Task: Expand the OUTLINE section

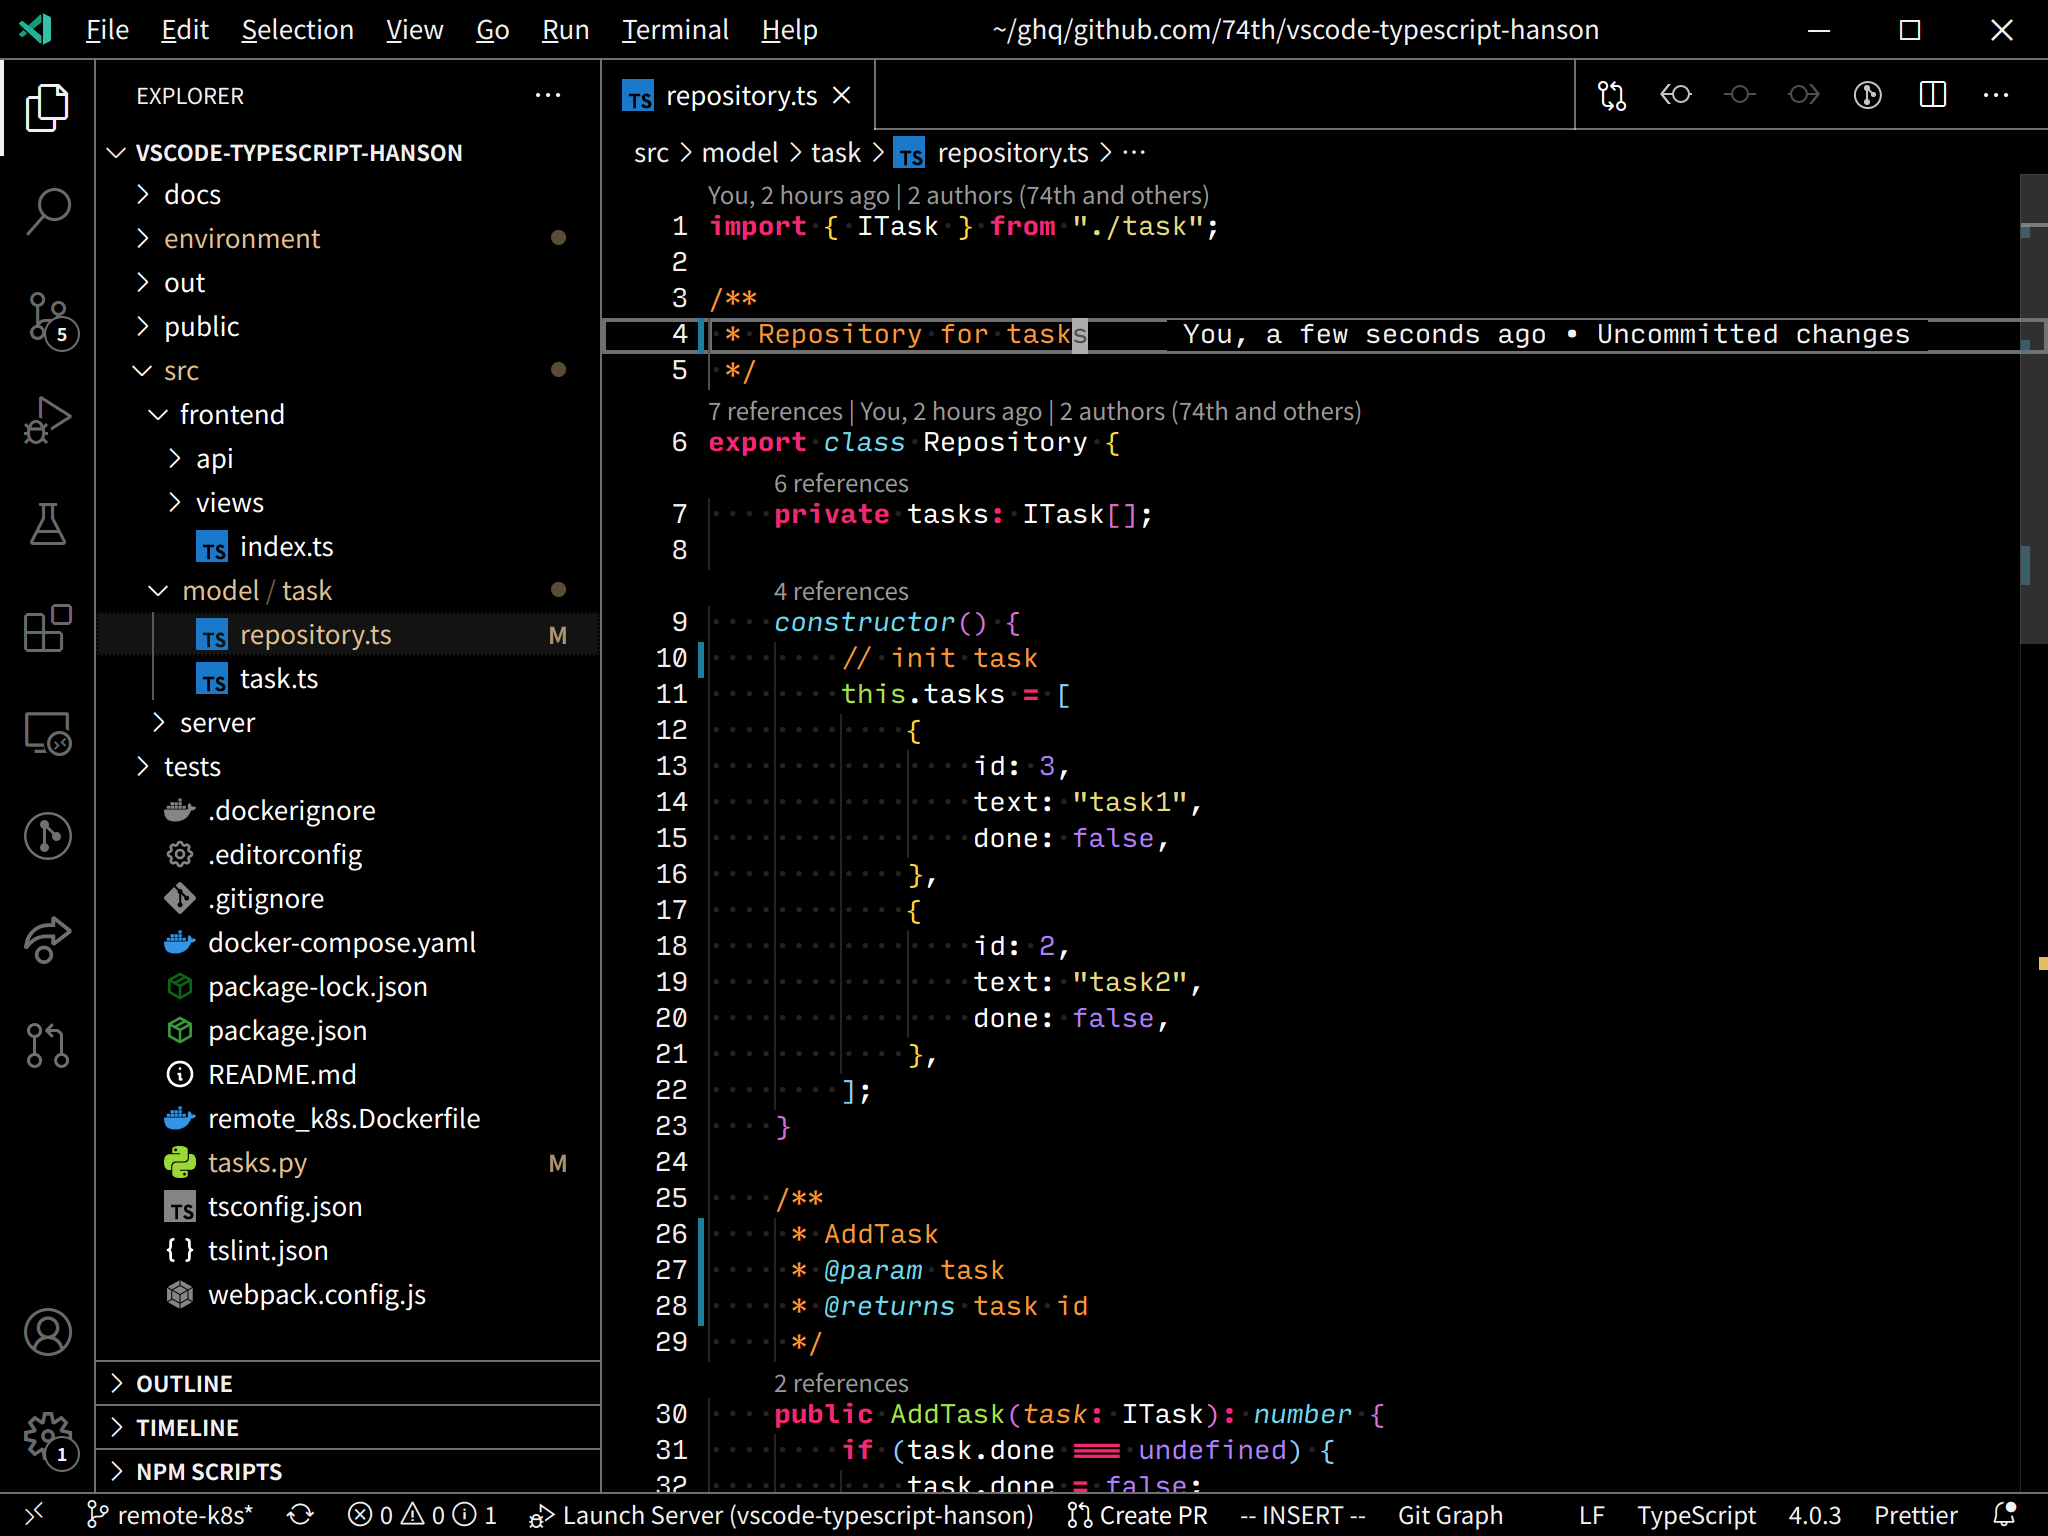Action: coord(184,1383)
